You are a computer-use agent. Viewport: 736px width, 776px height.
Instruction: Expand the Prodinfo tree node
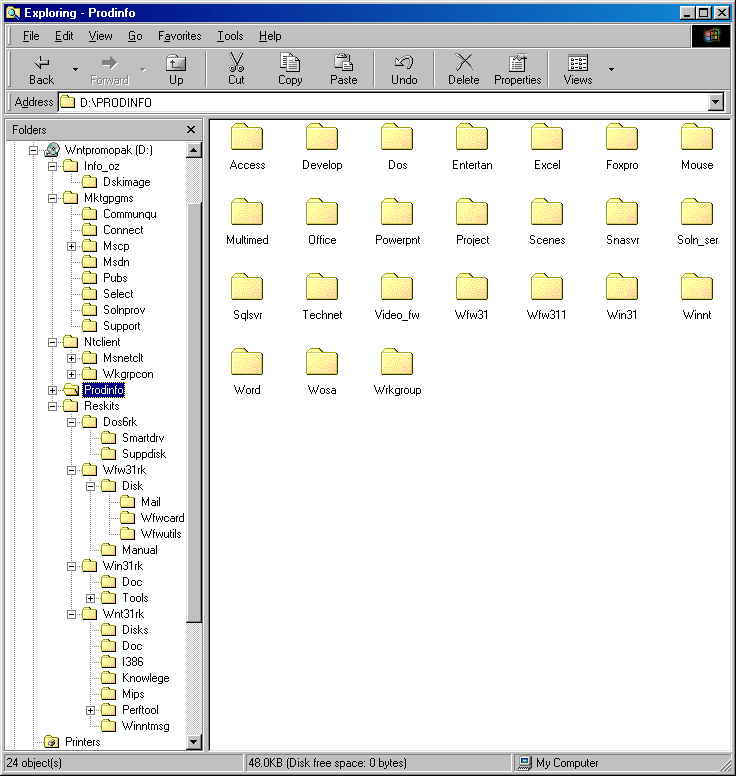[x=52, y=390]
